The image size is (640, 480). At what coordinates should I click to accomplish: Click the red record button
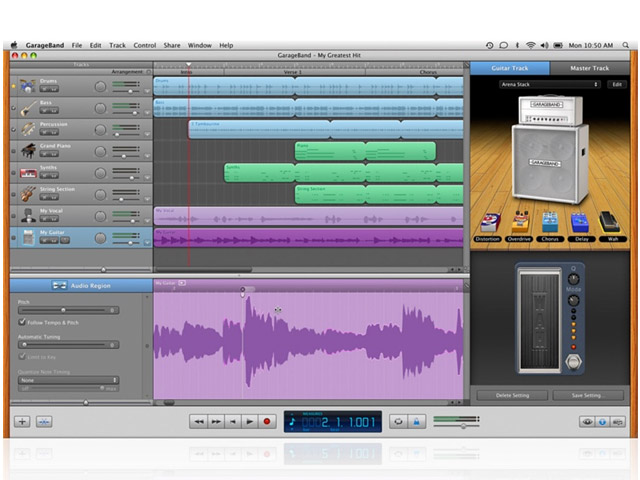pyautogui.click(x=267, y=421)
